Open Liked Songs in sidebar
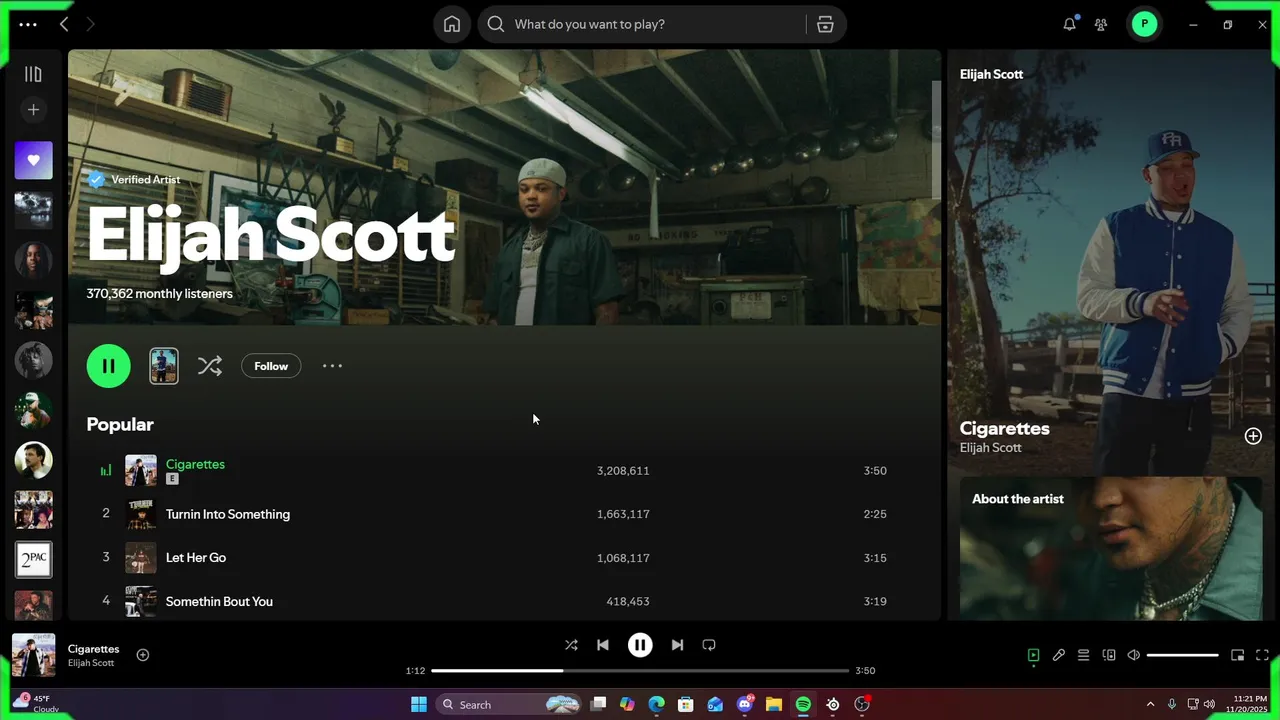The width and height of the screenshot is (1280, 720). [33, 160]
